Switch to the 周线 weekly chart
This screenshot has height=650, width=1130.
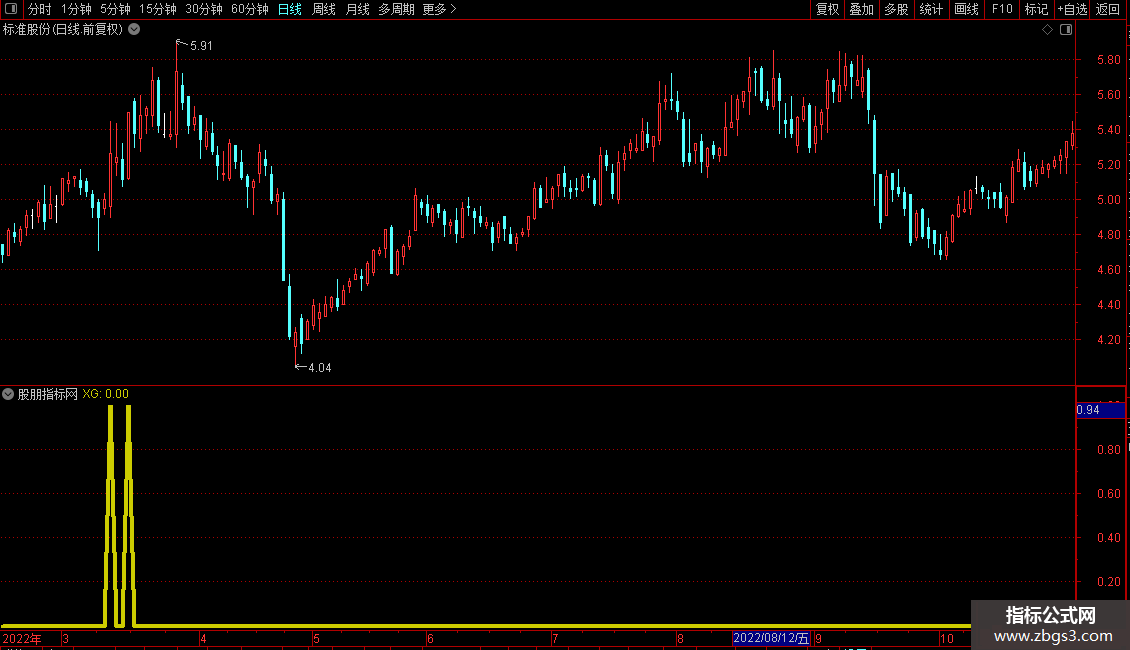click(324, 9)
